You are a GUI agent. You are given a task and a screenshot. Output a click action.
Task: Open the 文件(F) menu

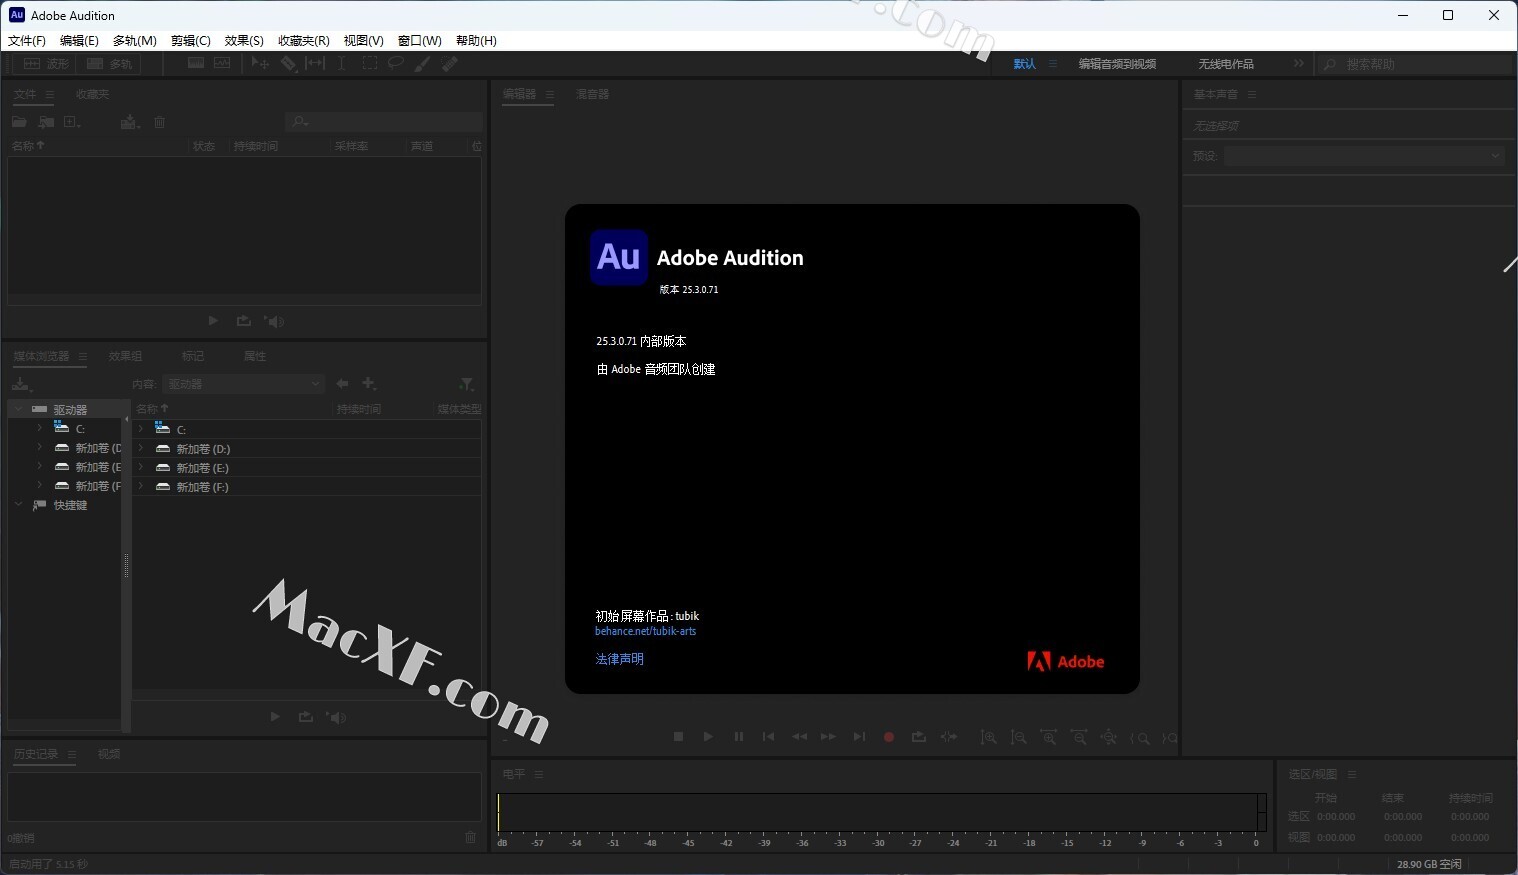27,41
